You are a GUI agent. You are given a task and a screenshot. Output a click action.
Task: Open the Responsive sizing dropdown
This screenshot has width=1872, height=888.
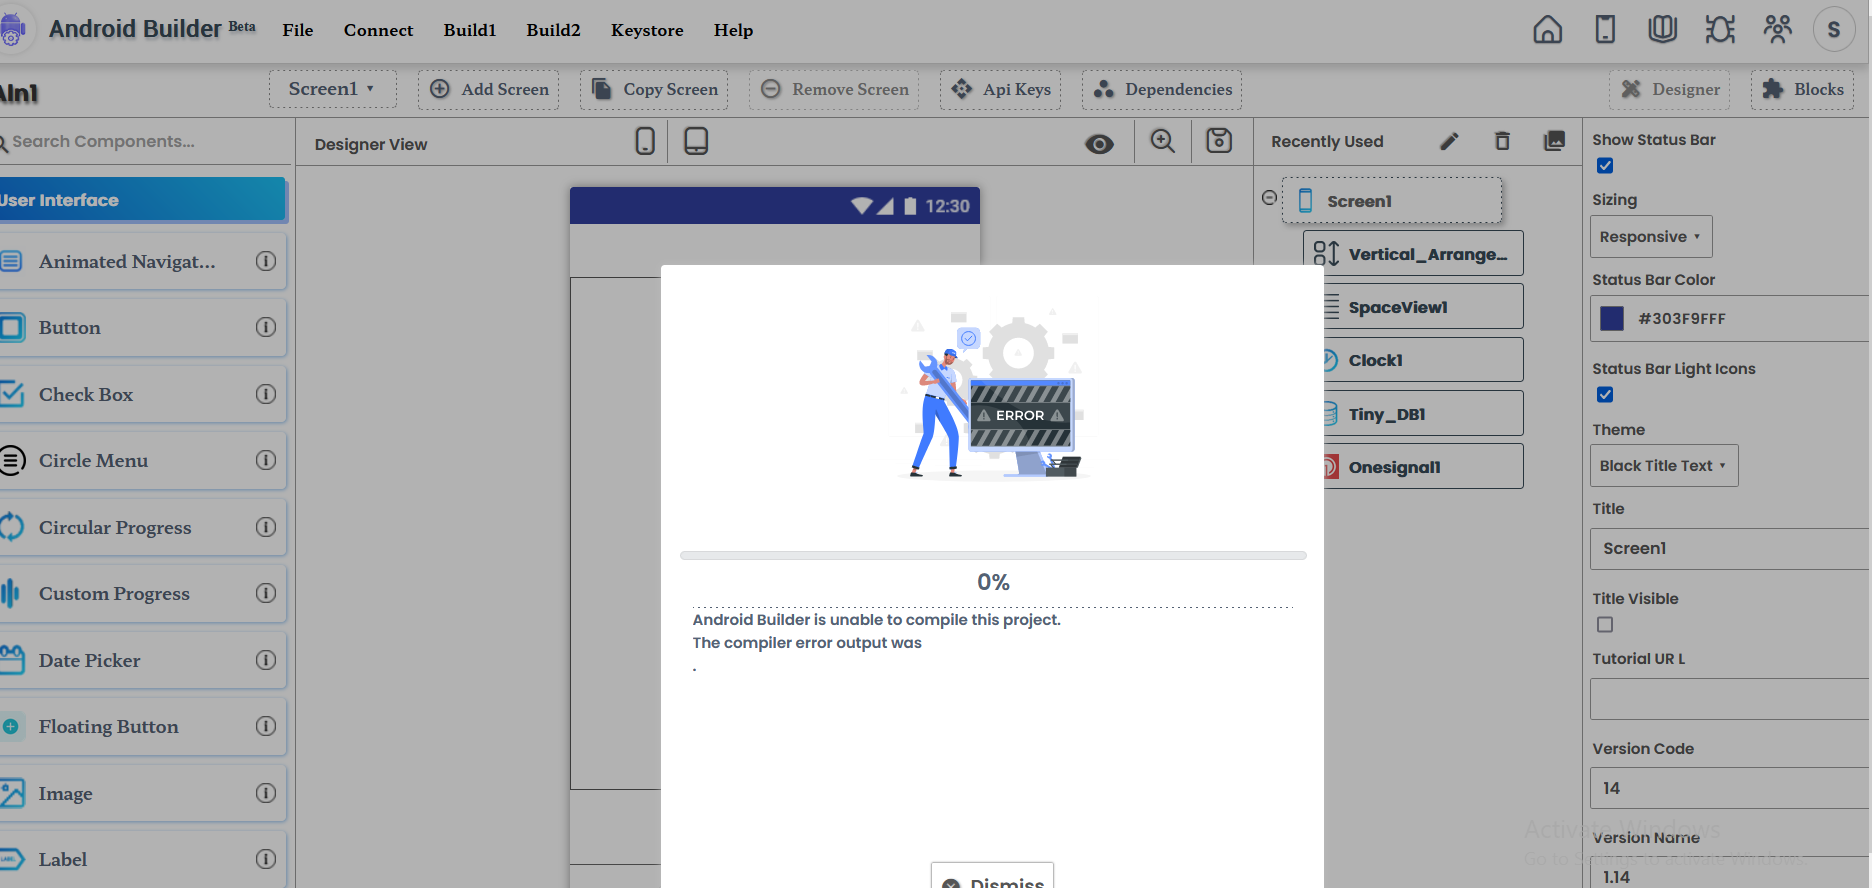(x=1650, y=237)
